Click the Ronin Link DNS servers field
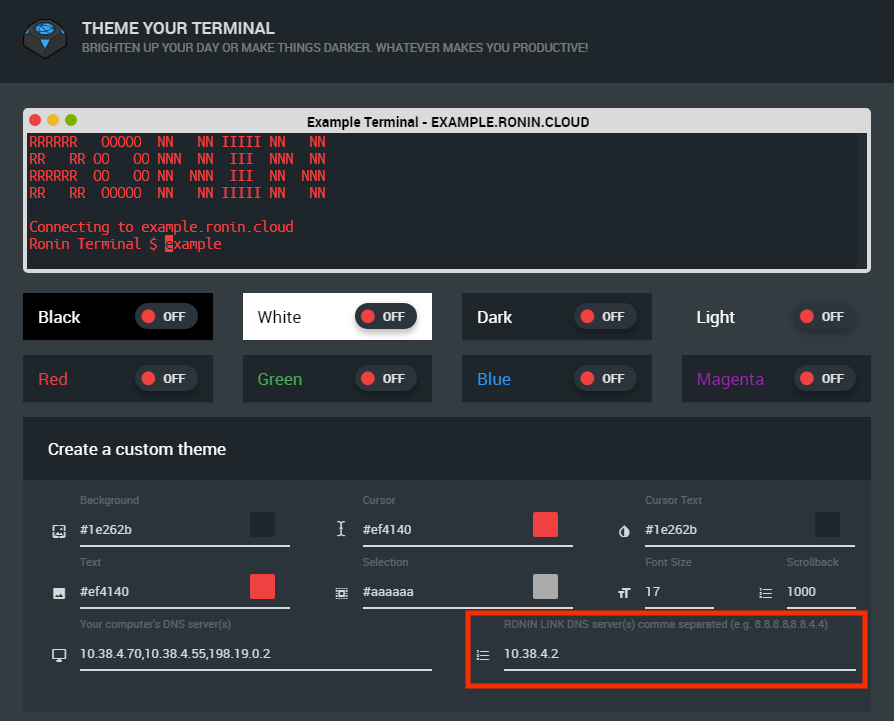 pos(680,654)
